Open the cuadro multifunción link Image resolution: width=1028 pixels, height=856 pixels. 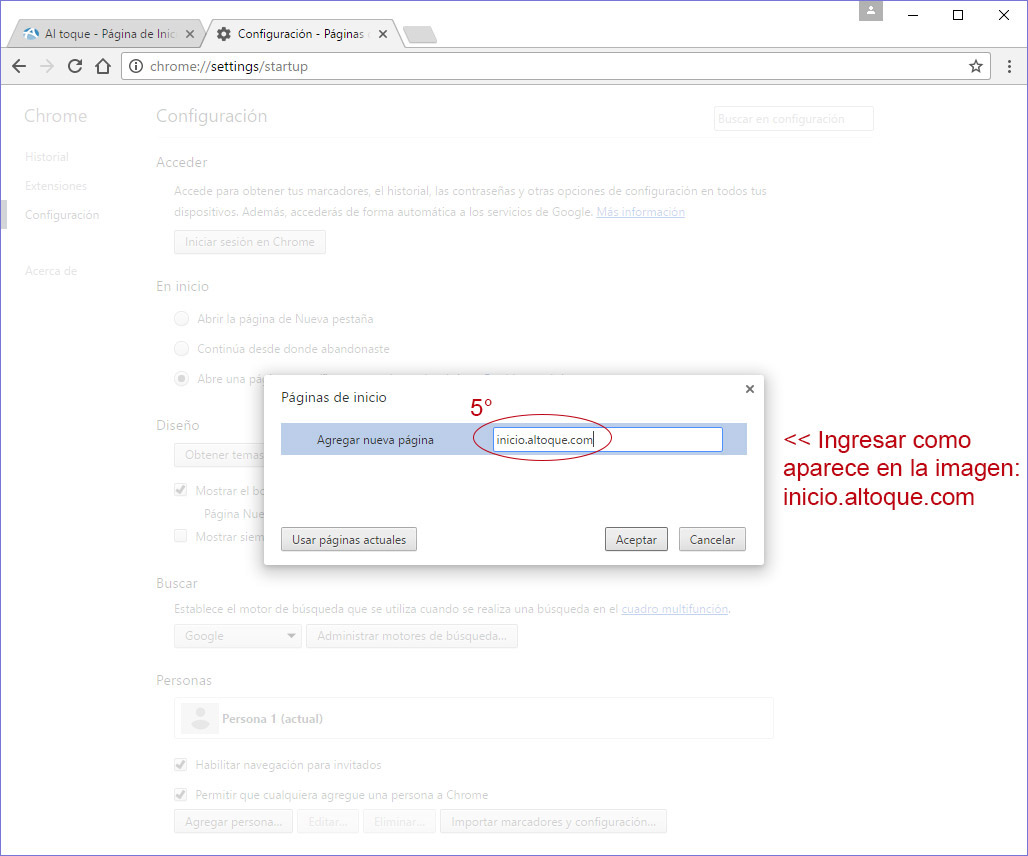(675, 609)
